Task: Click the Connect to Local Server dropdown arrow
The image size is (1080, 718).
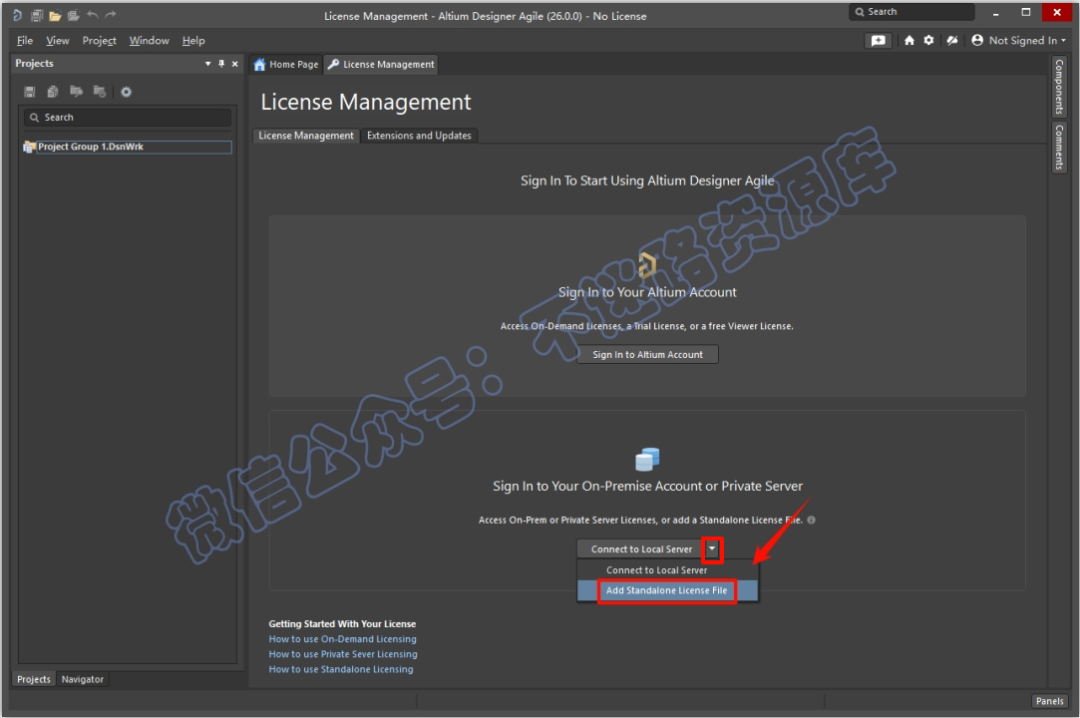Action: tap(712, 549)
